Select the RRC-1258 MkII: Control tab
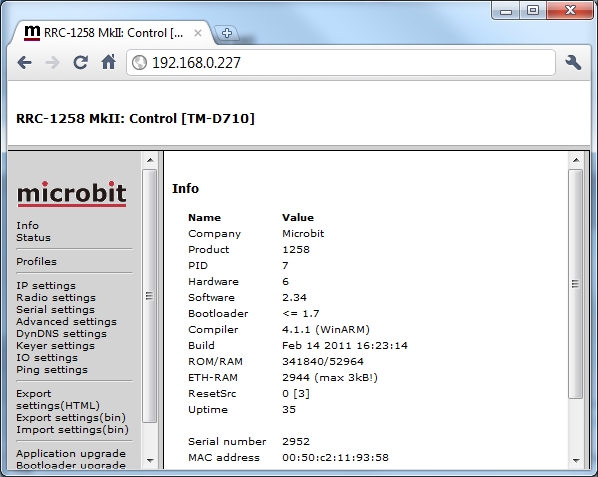This screenshot has width=598, height=477. pos(113,33)
